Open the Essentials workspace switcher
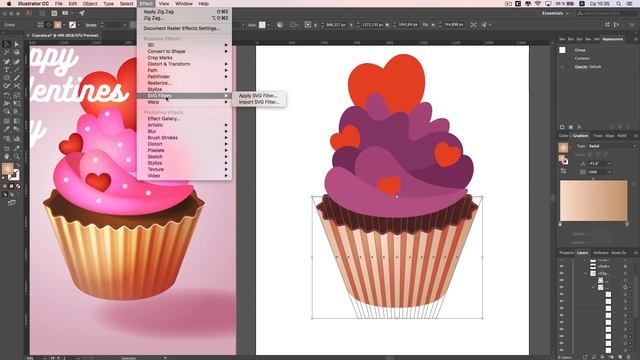Image resolution: width=640 pixels, height=360 pixels. [x=555, y=13]
